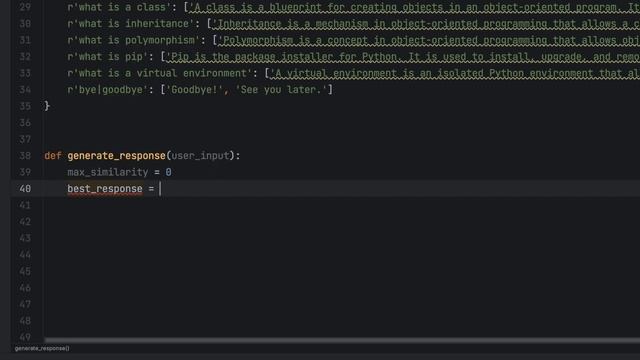Click line number 45 in the gutter
This screenshot has width=640, height=360.
pyautogui.click(x=25, y=271)
